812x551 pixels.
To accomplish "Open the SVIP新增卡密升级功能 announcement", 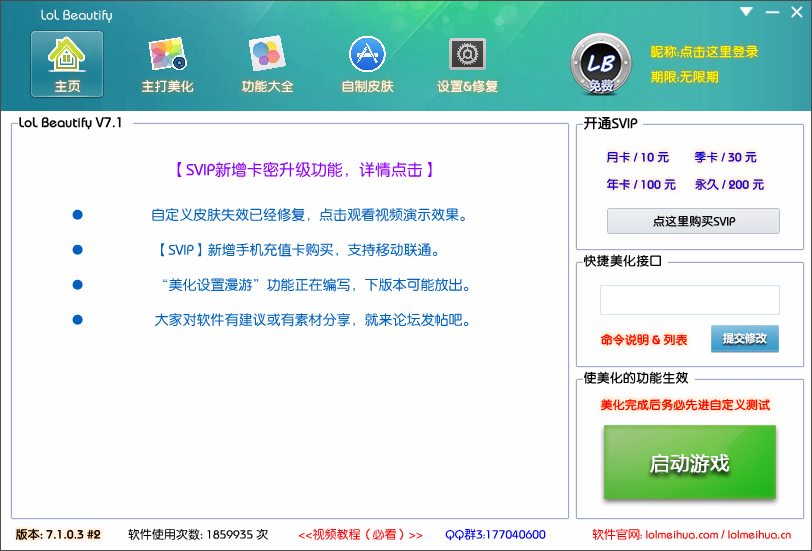I will tap(303, 170).
